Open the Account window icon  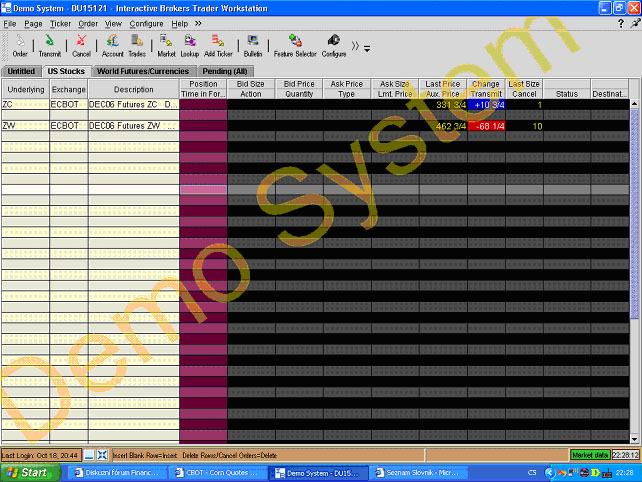pyautogui.click(x=113, y=45)
